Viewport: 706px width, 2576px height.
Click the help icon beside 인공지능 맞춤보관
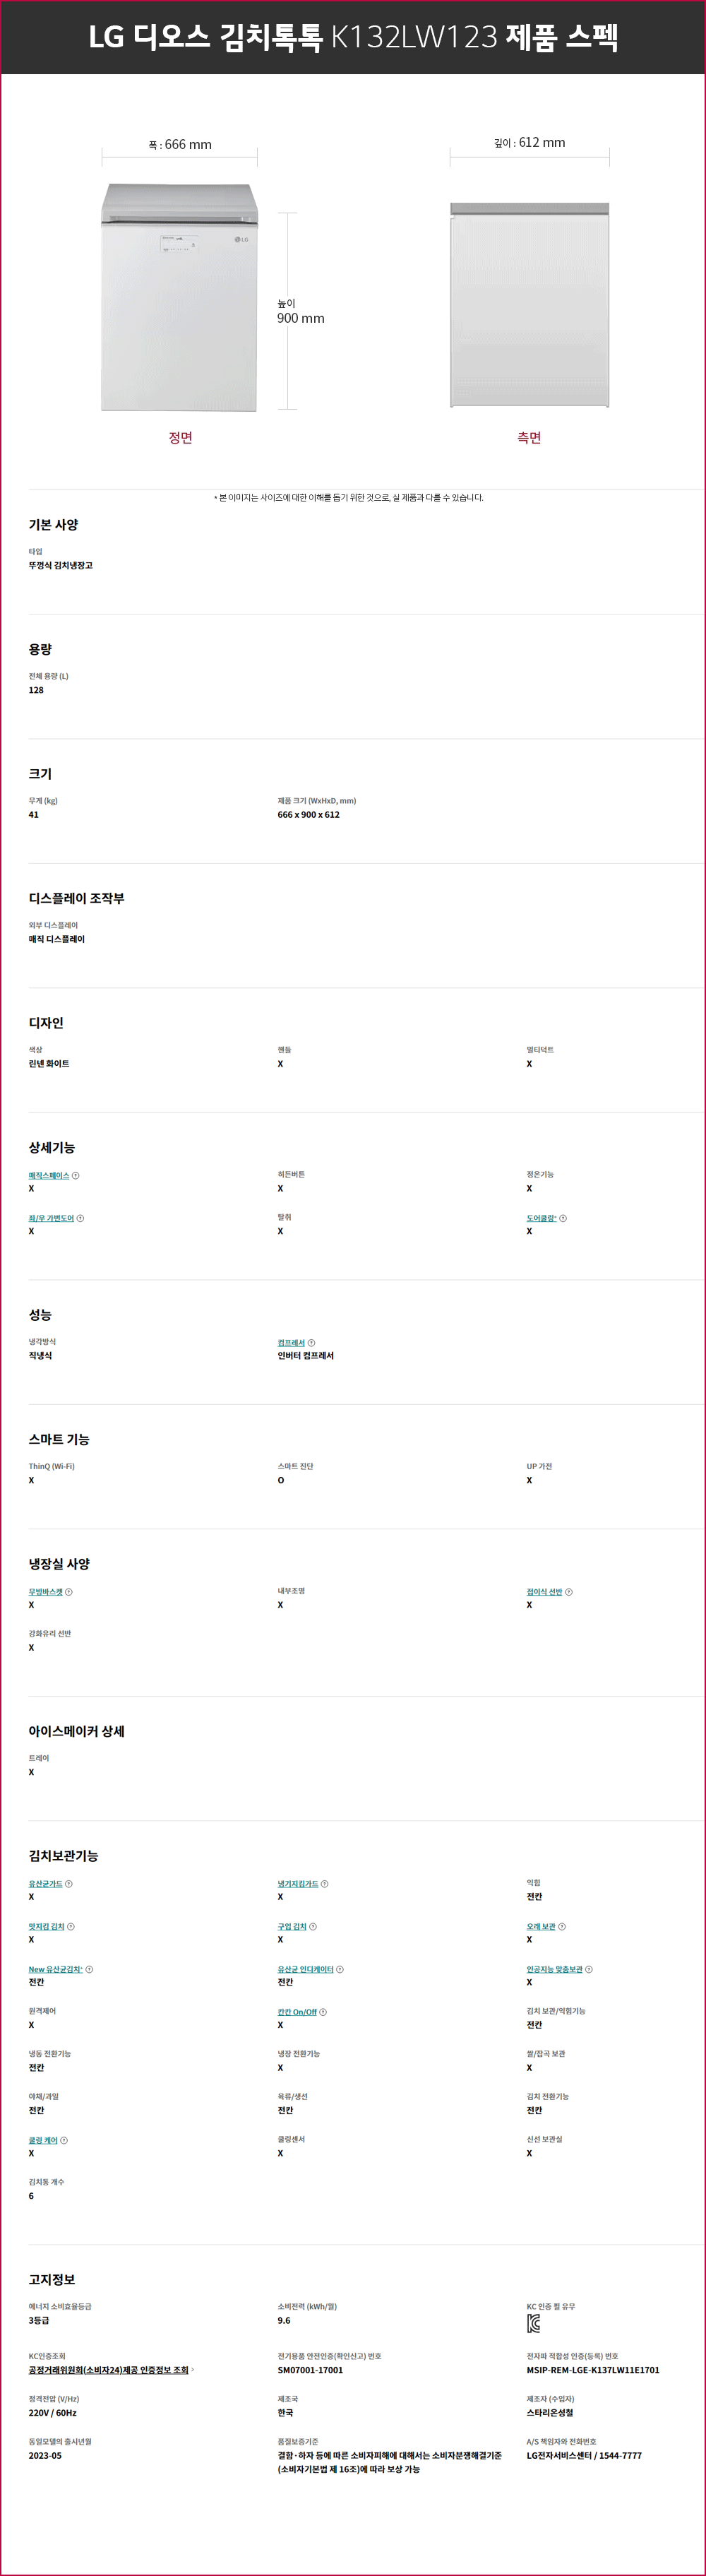coord(588,1969)
